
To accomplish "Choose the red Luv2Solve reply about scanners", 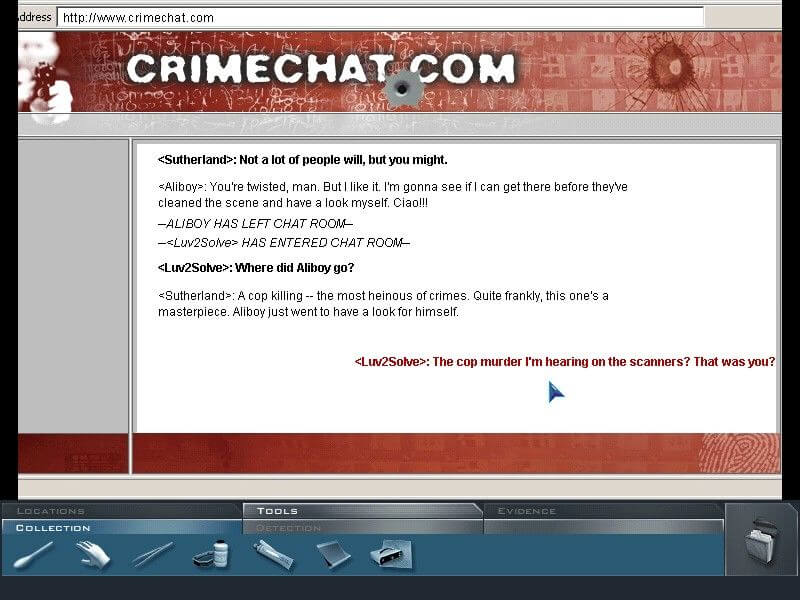I will click(x=565, y=362).
